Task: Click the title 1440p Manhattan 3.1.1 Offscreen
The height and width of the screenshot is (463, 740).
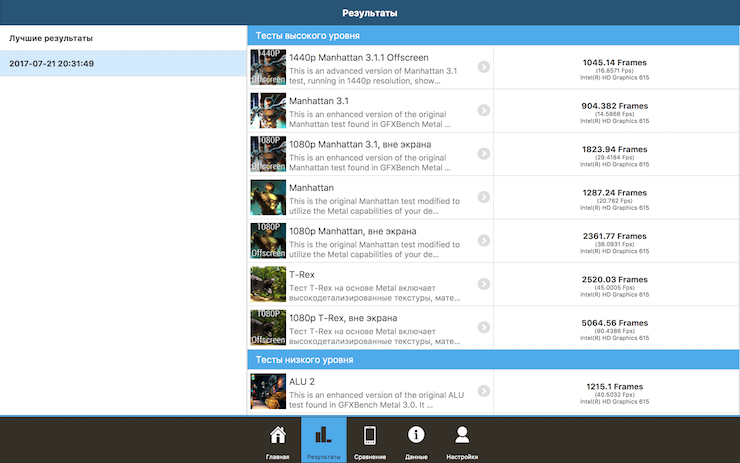Action: pyautogui.click(x=359, y=58)
